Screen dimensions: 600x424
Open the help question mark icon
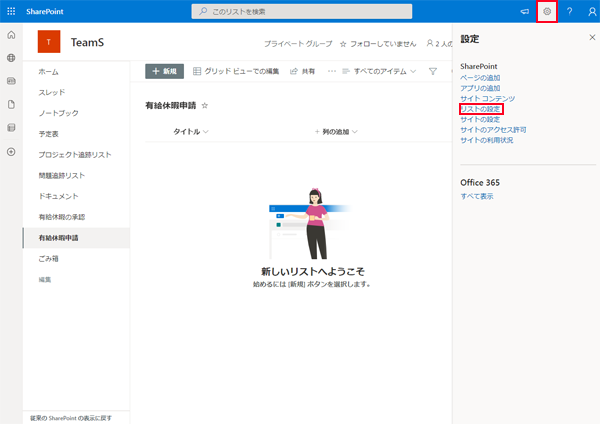click(569, 11)
